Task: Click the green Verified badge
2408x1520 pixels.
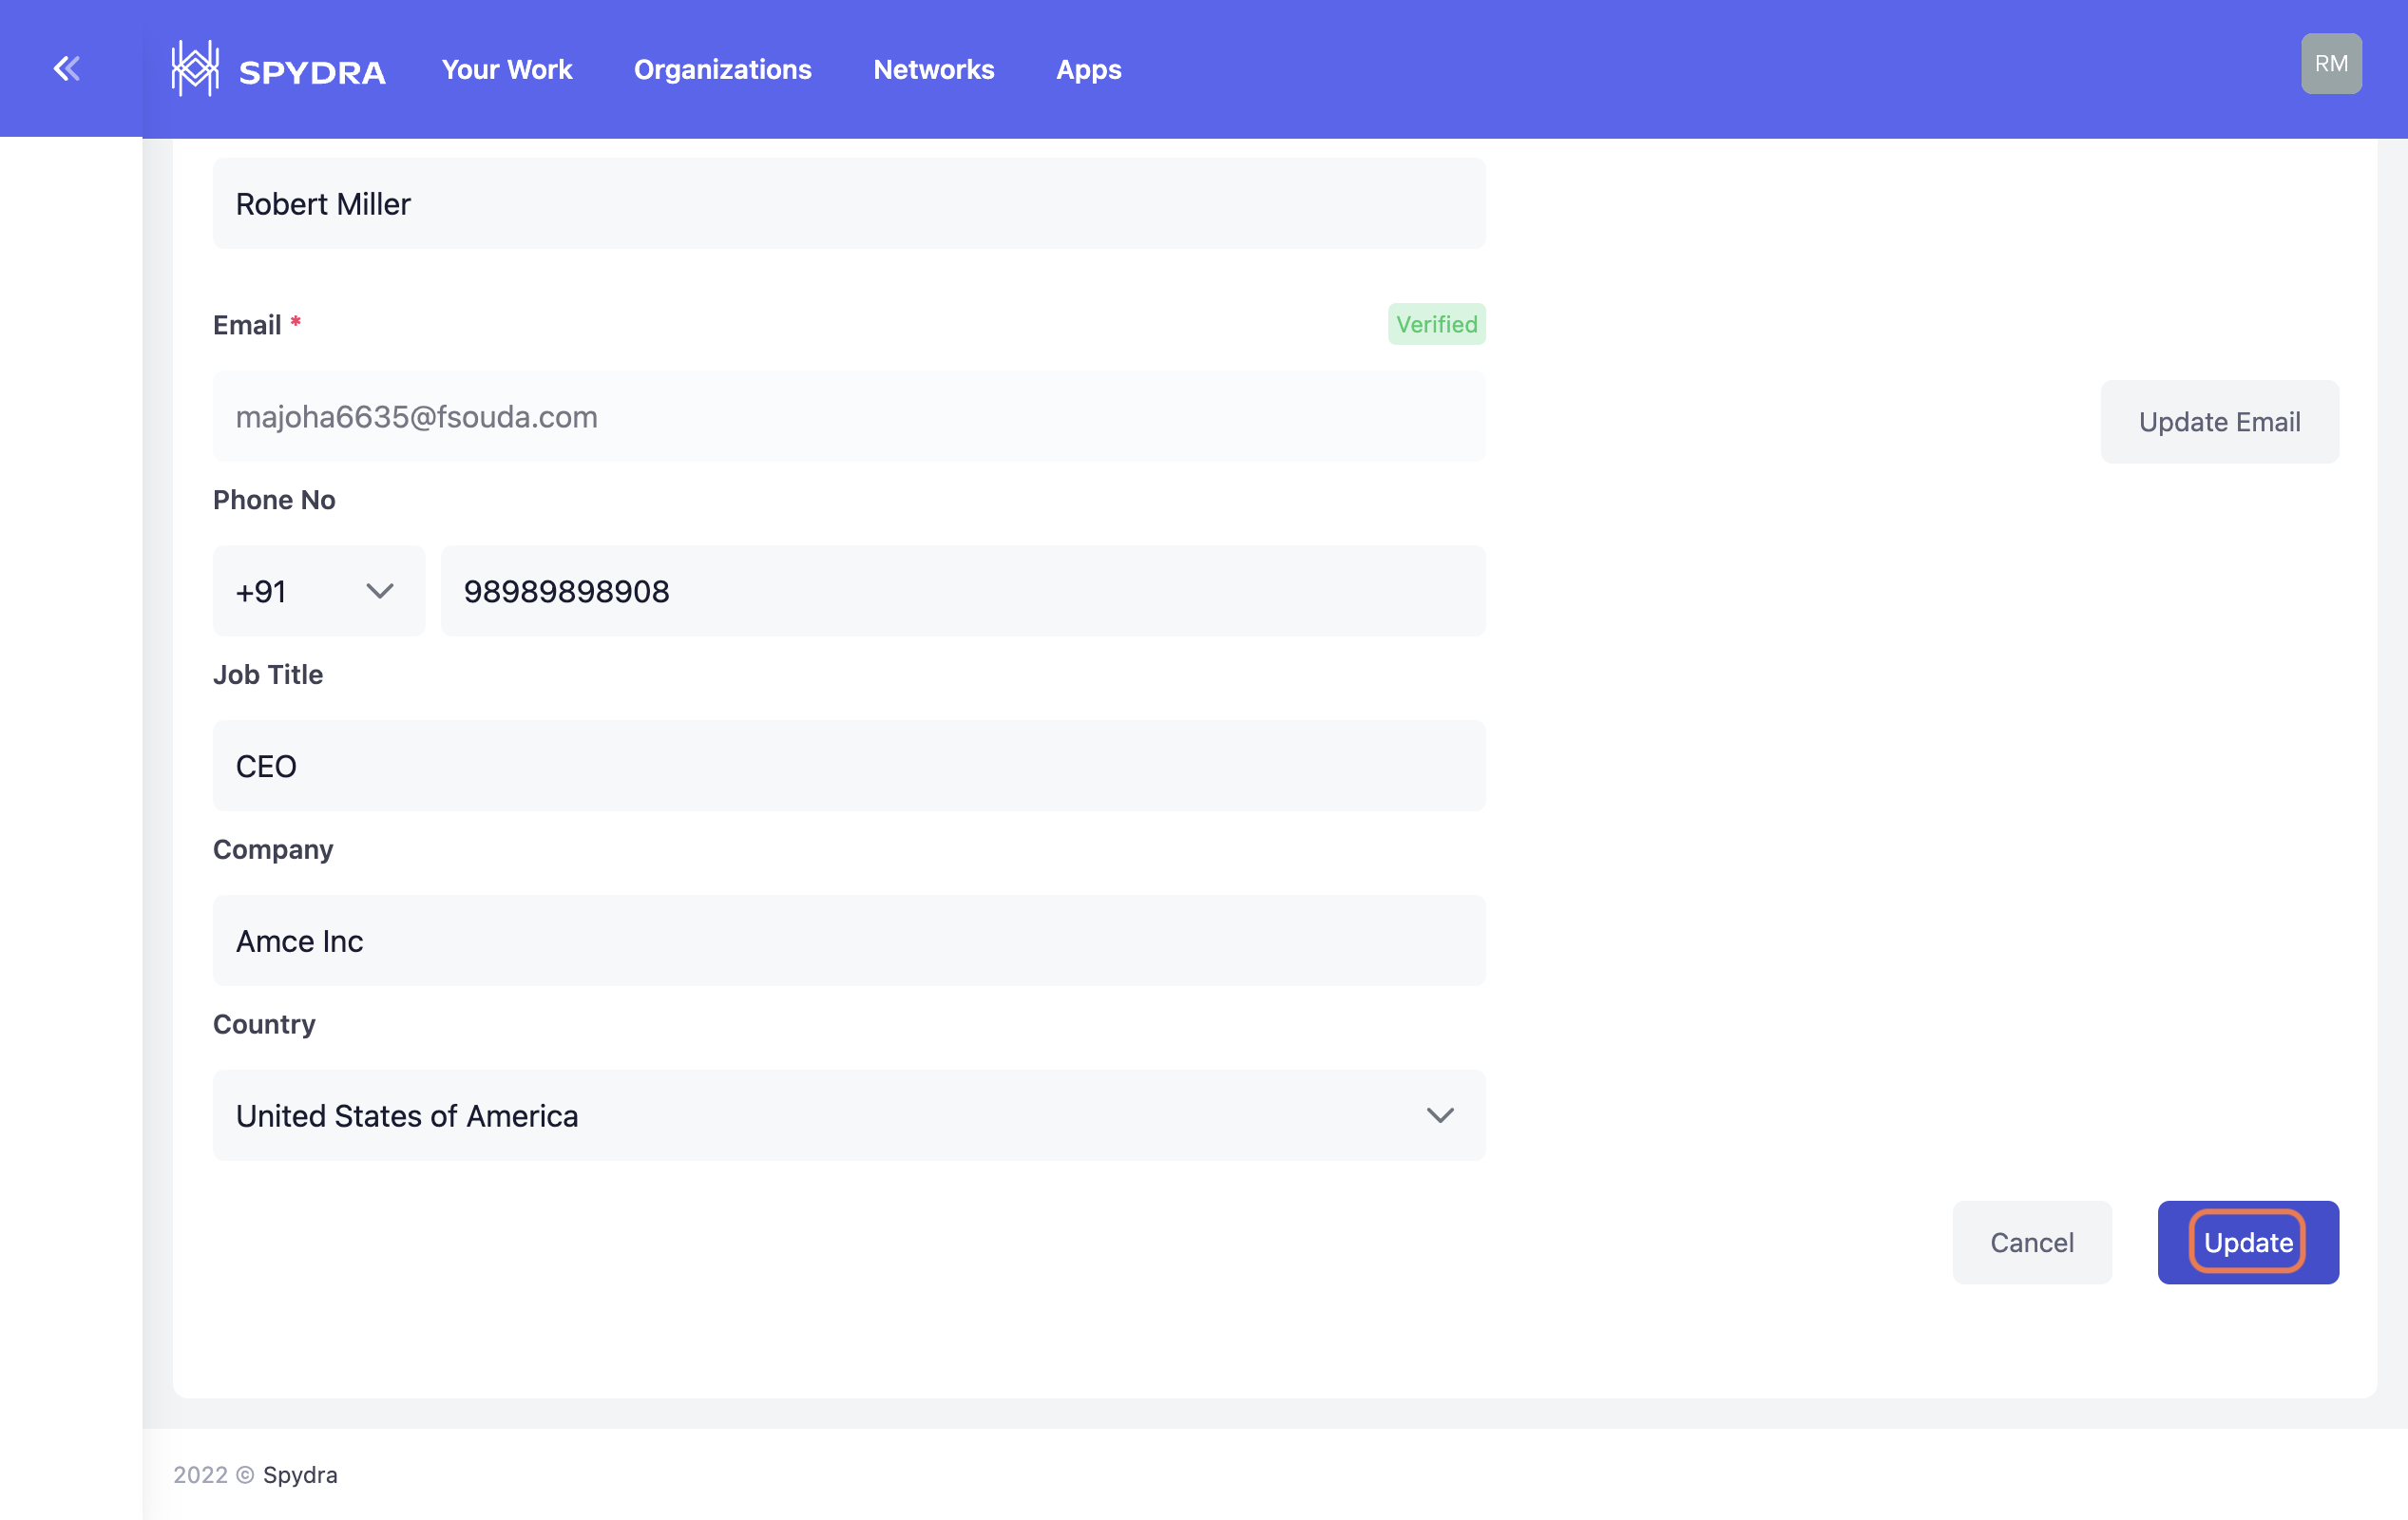Action: (x=1436, y=324)
